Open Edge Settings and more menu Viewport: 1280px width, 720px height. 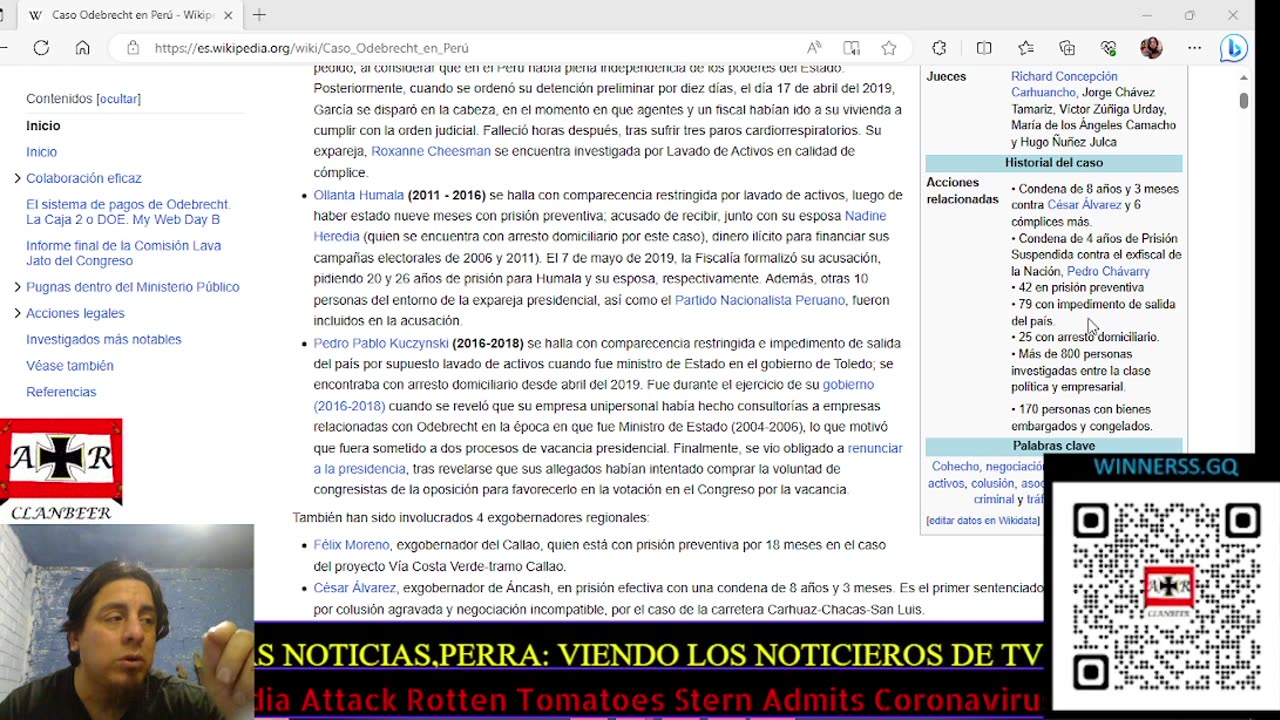[x=1194, y=47]
